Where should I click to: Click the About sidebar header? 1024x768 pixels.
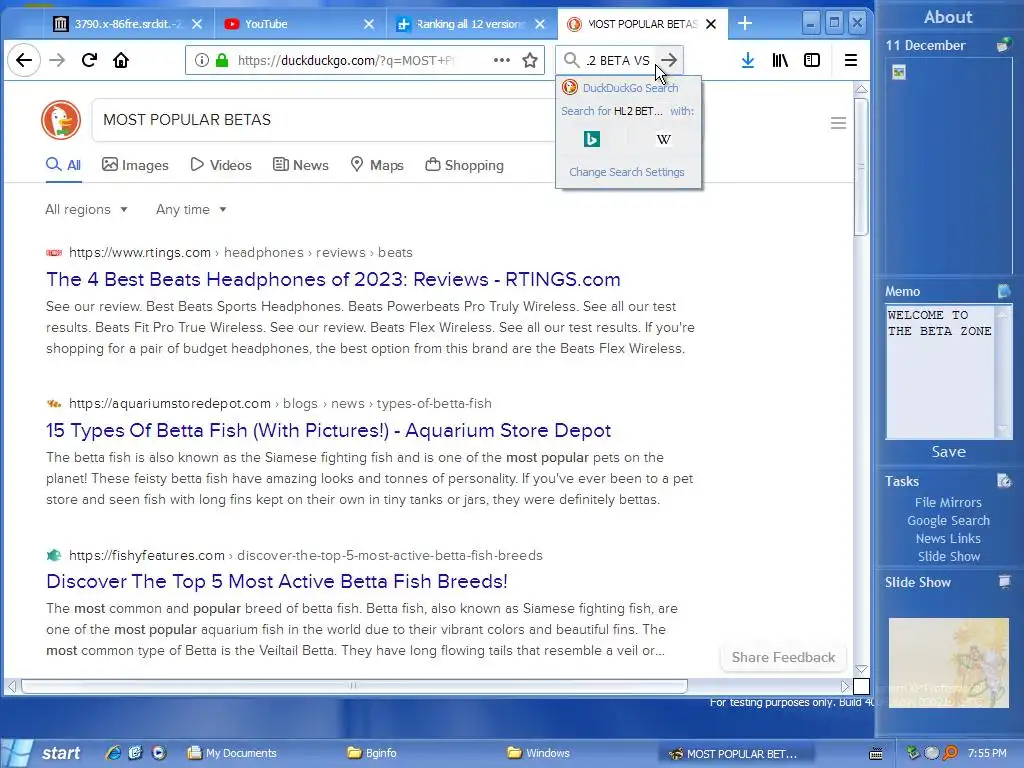click(x=948, y=17)
